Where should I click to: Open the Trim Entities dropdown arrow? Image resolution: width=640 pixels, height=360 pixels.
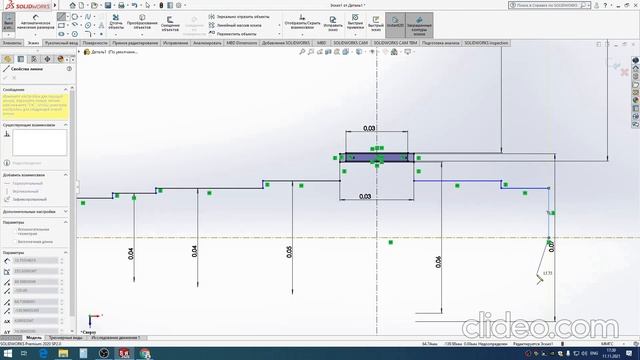point(116,34)
